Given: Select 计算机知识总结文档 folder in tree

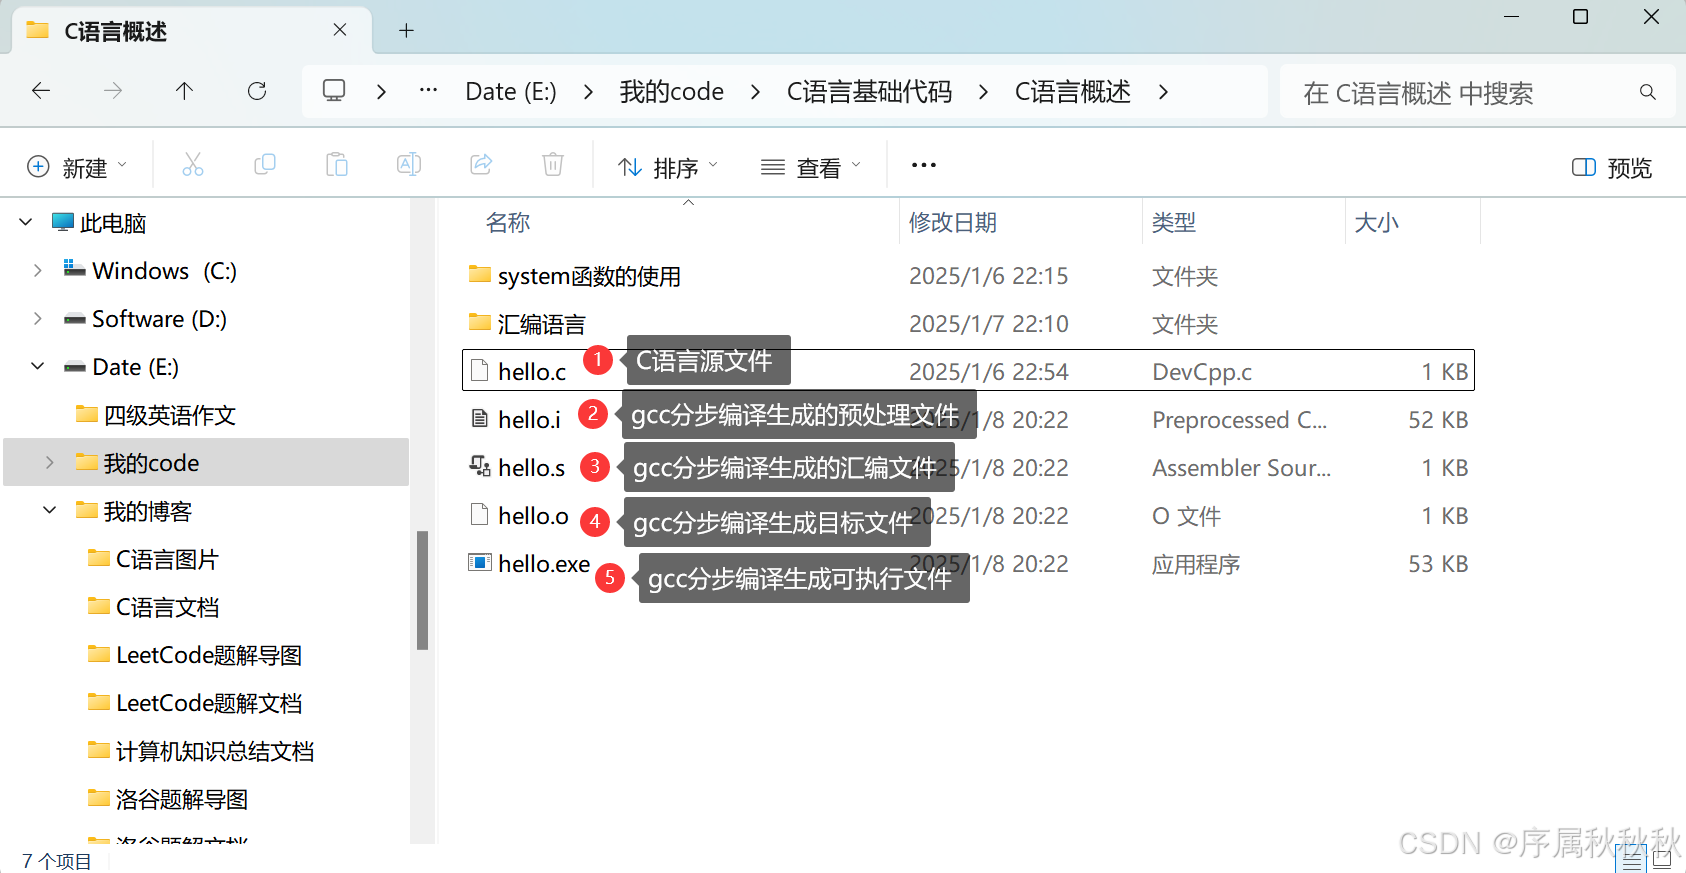Looking at the screenshot, I should point(215,751).
